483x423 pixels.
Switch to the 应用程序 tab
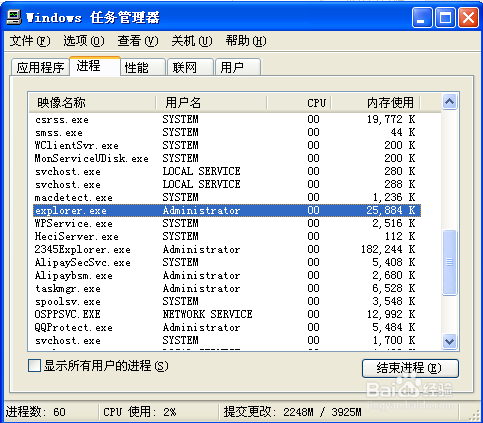click(x=40, y=68)
